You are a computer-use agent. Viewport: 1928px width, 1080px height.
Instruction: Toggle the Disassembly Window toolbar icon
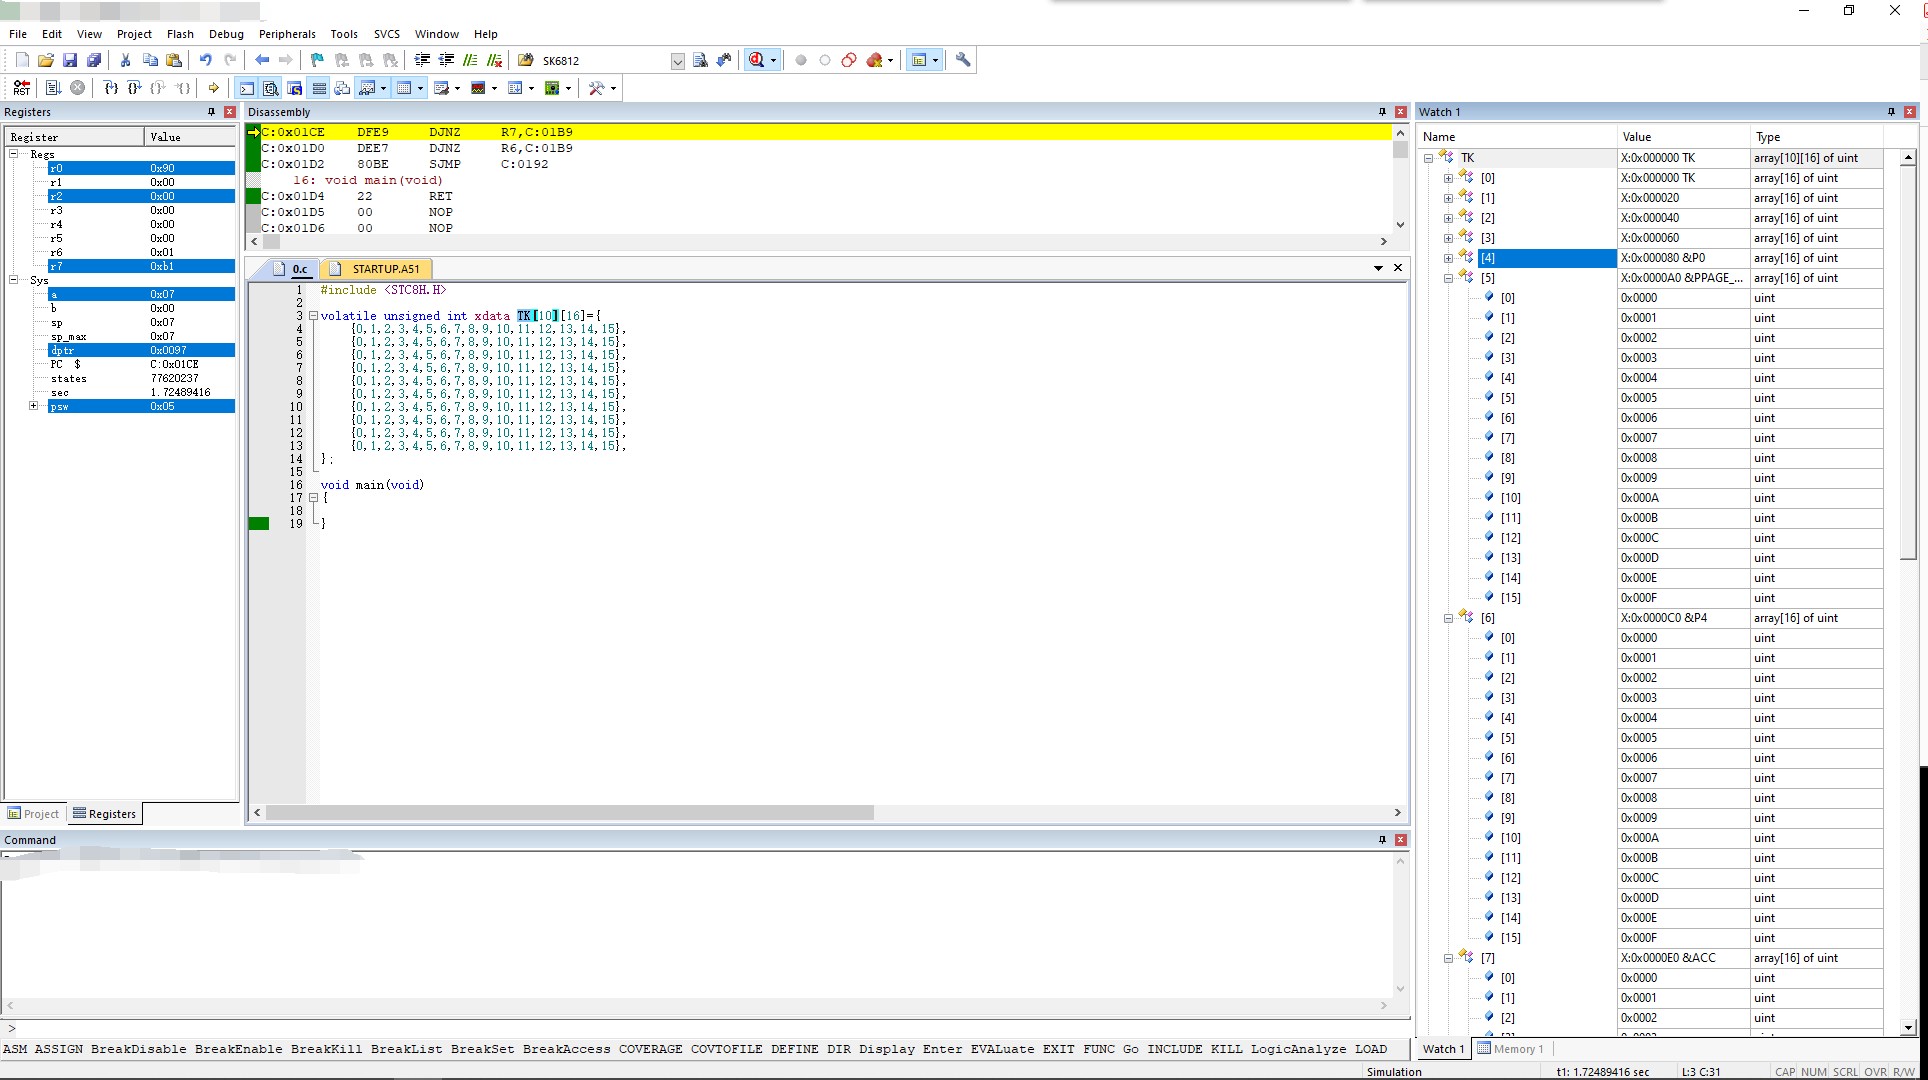click(271, 88)
